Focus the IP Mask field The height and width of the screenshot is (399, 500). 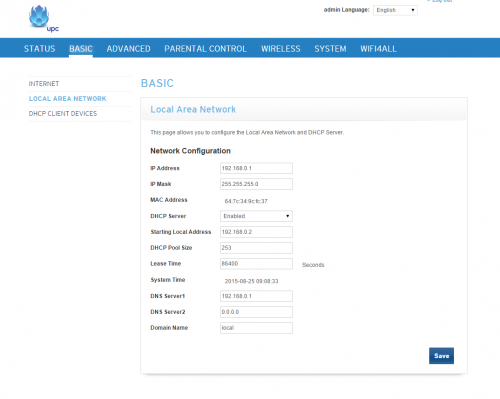coord(256,184)
